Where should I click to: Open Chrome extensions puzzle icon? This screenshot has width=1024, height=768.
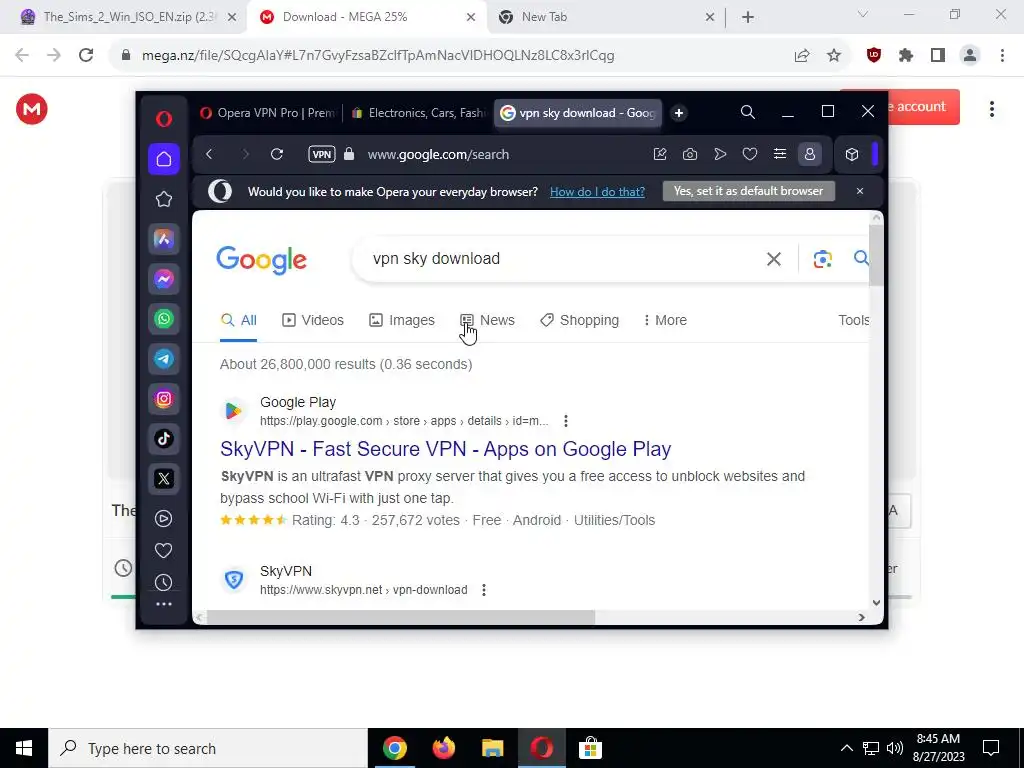906,56
